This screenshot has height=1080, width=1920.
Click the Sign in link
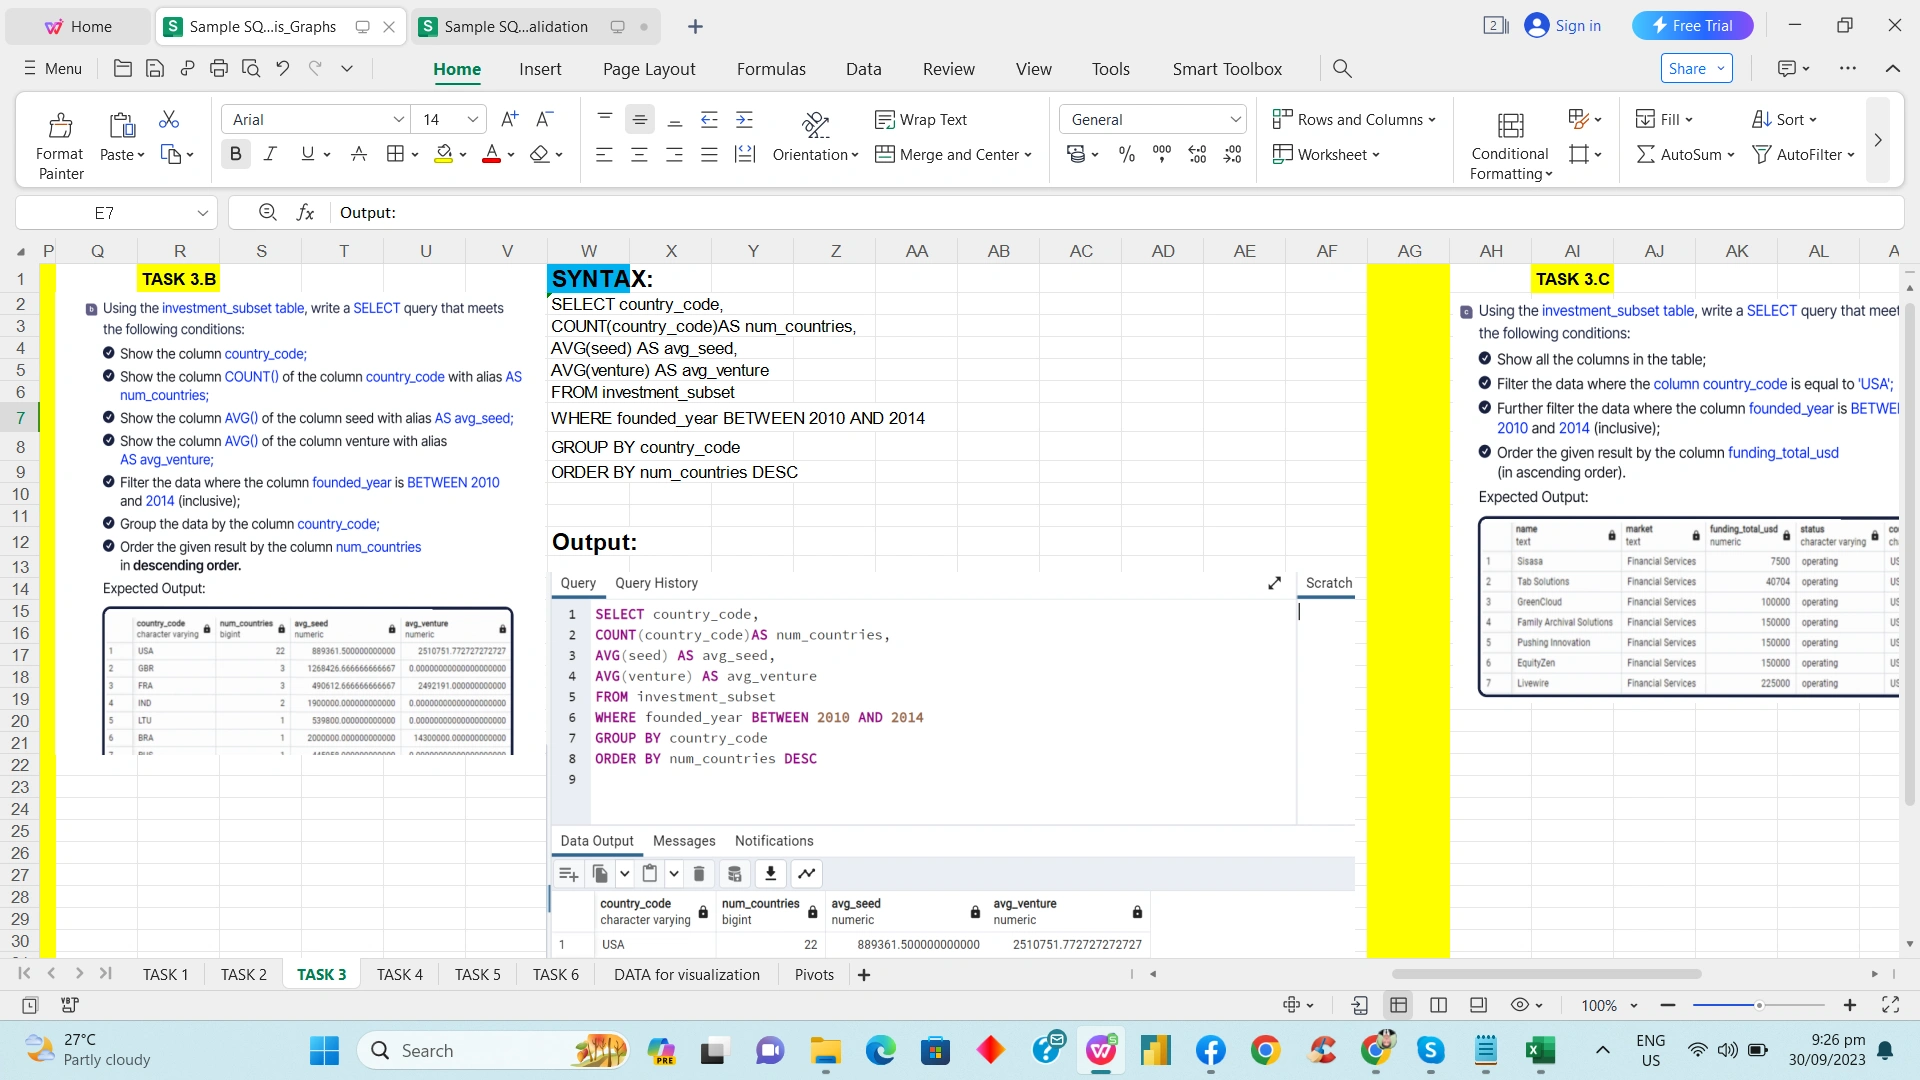1575,25
